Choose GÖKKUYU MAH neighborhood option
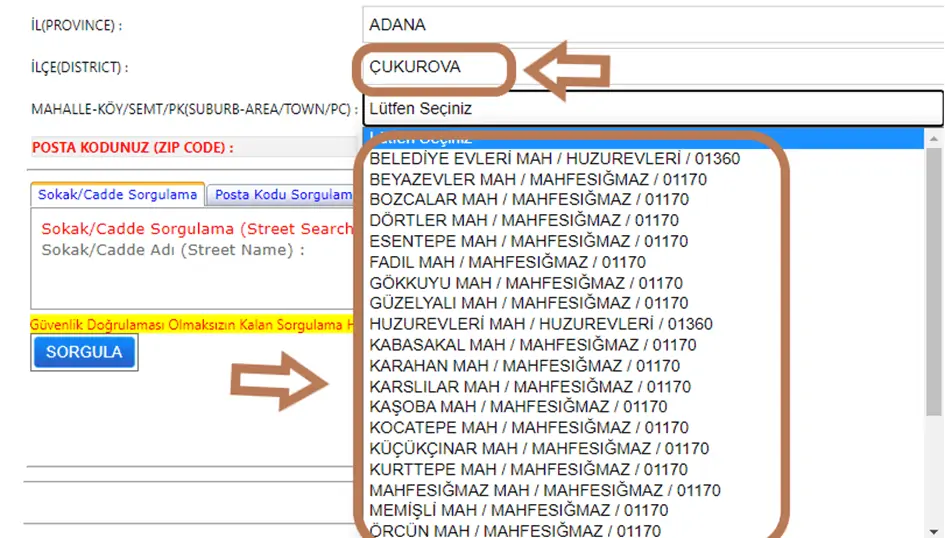 525,283
